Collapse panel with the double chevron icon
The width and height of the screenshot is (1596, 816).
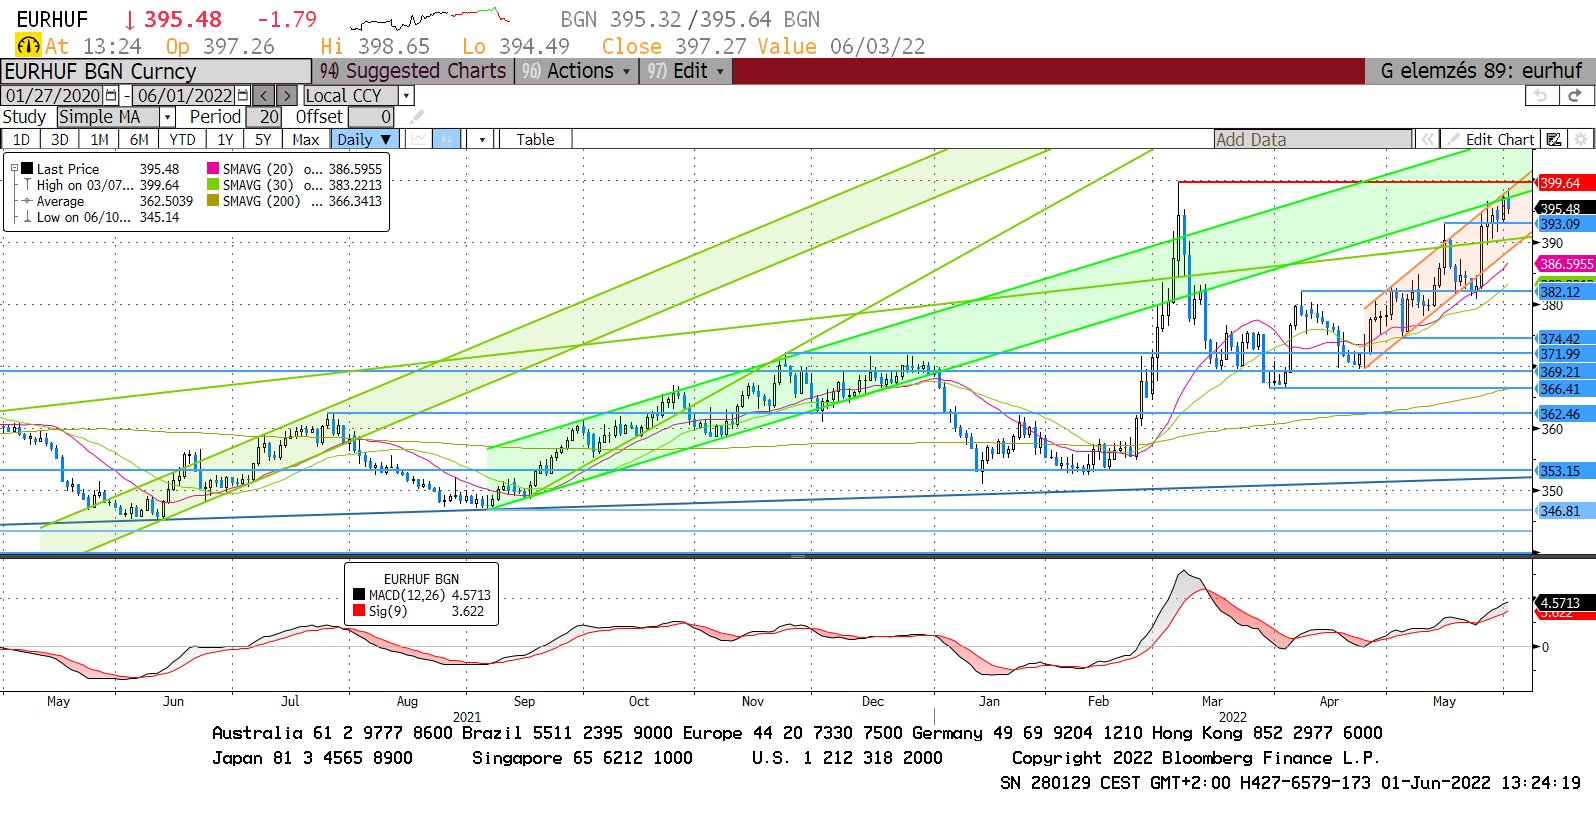click(x=1428, y=139)
